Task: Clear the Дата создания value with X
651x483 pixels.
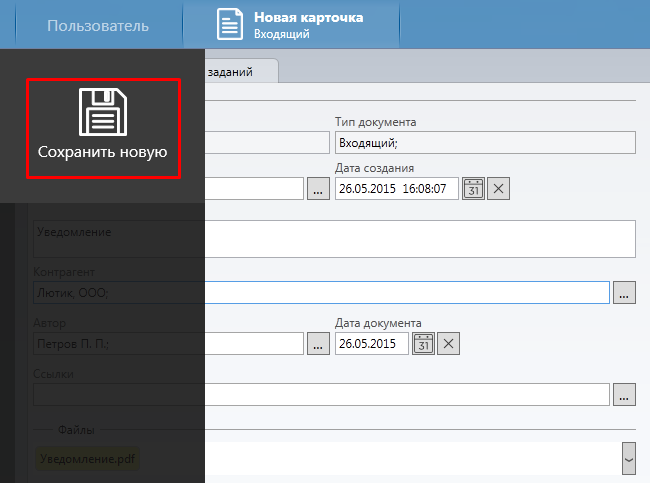Action: 499,188
